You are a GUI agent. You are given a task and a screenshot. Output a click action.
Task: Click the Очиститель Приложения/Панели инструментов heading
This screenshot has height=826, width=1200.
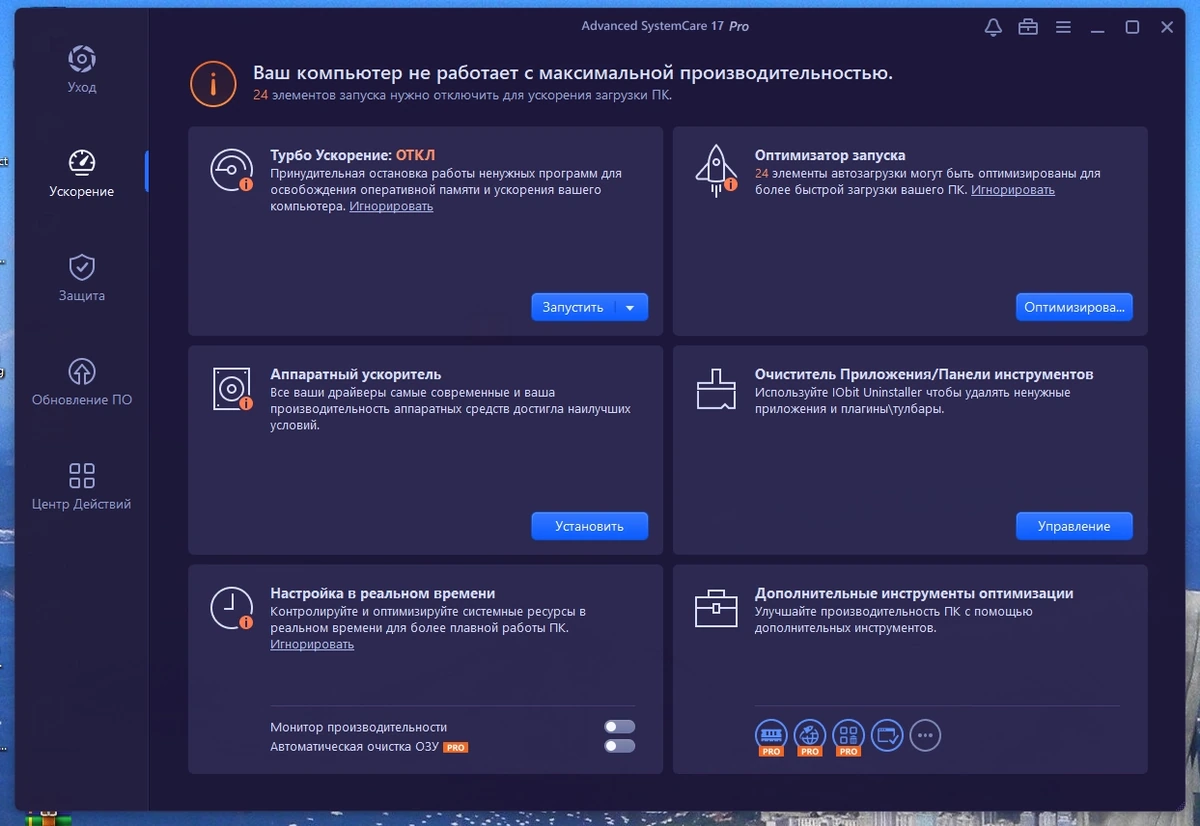924,375
